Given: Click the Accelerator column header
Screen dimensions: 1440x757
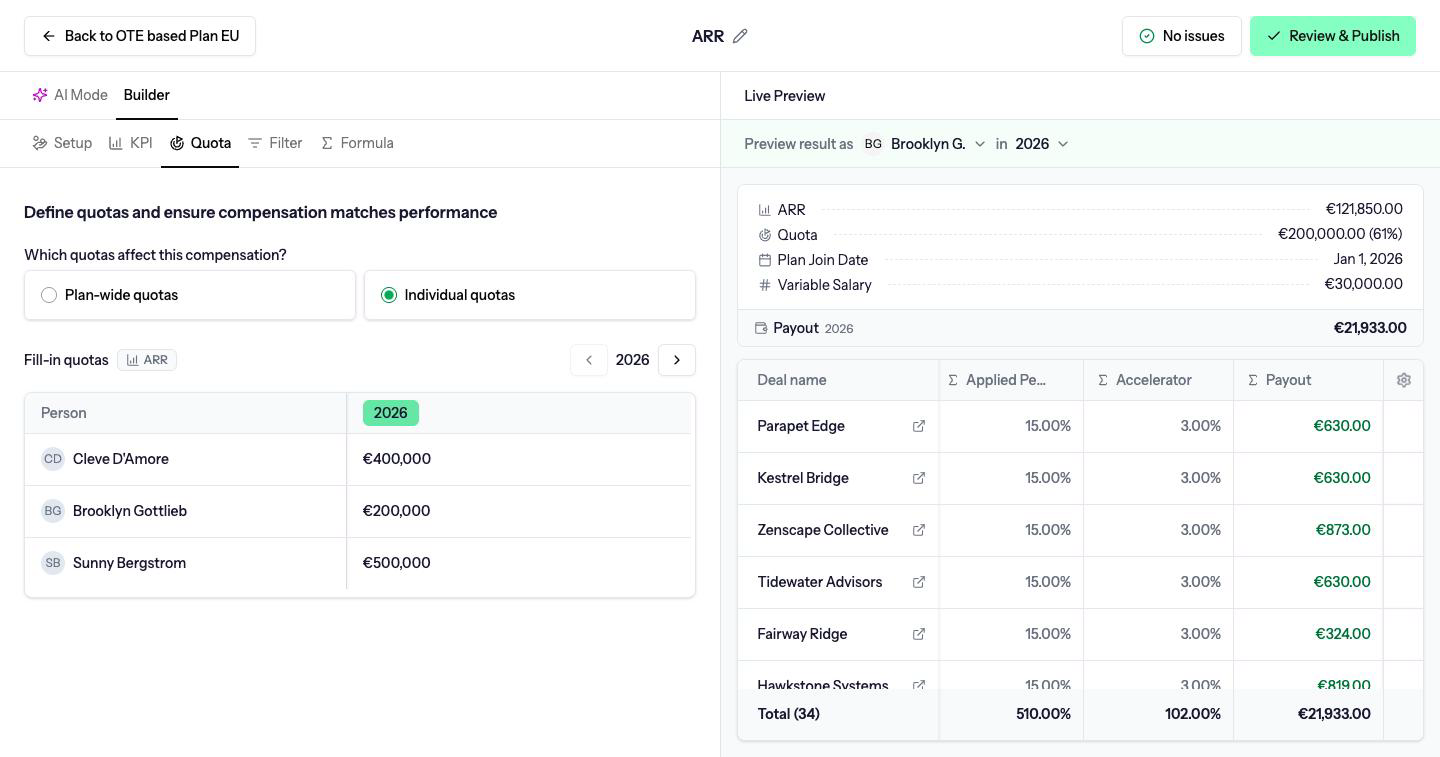Looking at the screenshot, I should [1158, 380].
